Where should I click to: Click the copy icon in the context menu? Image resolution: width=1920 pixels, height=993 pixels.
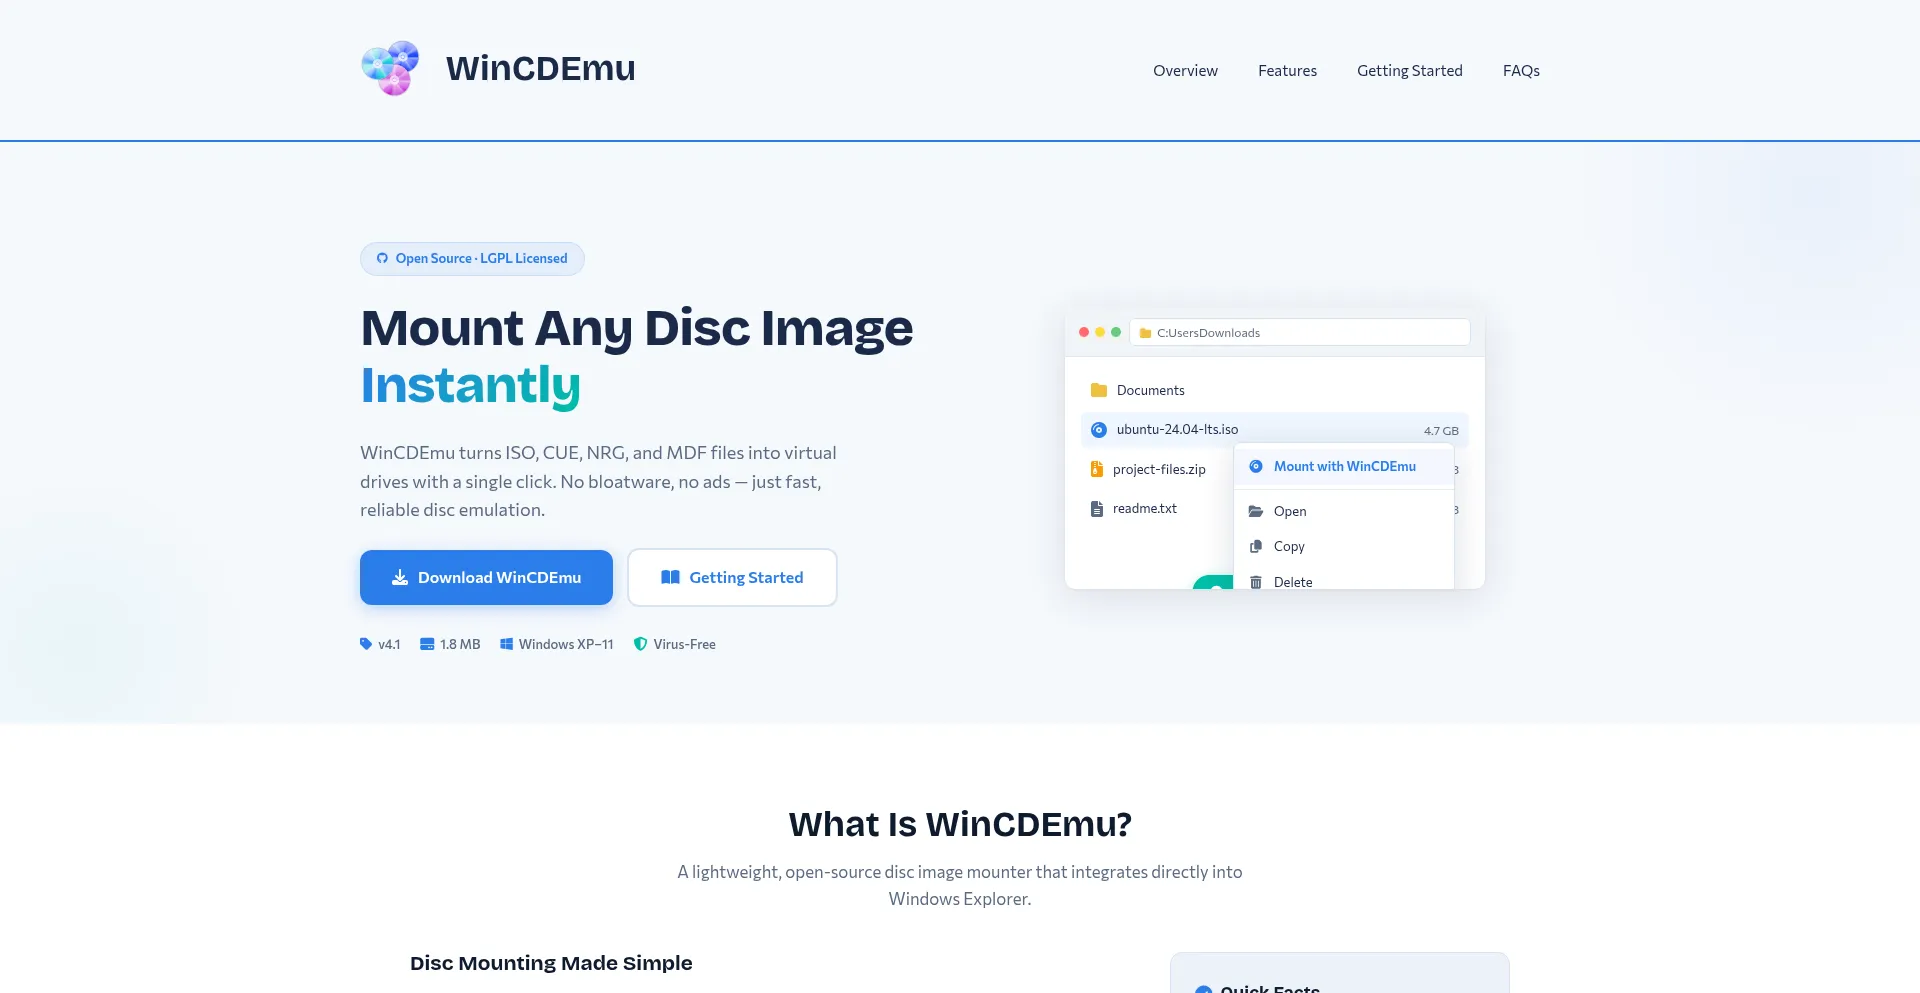[1256, 547]
